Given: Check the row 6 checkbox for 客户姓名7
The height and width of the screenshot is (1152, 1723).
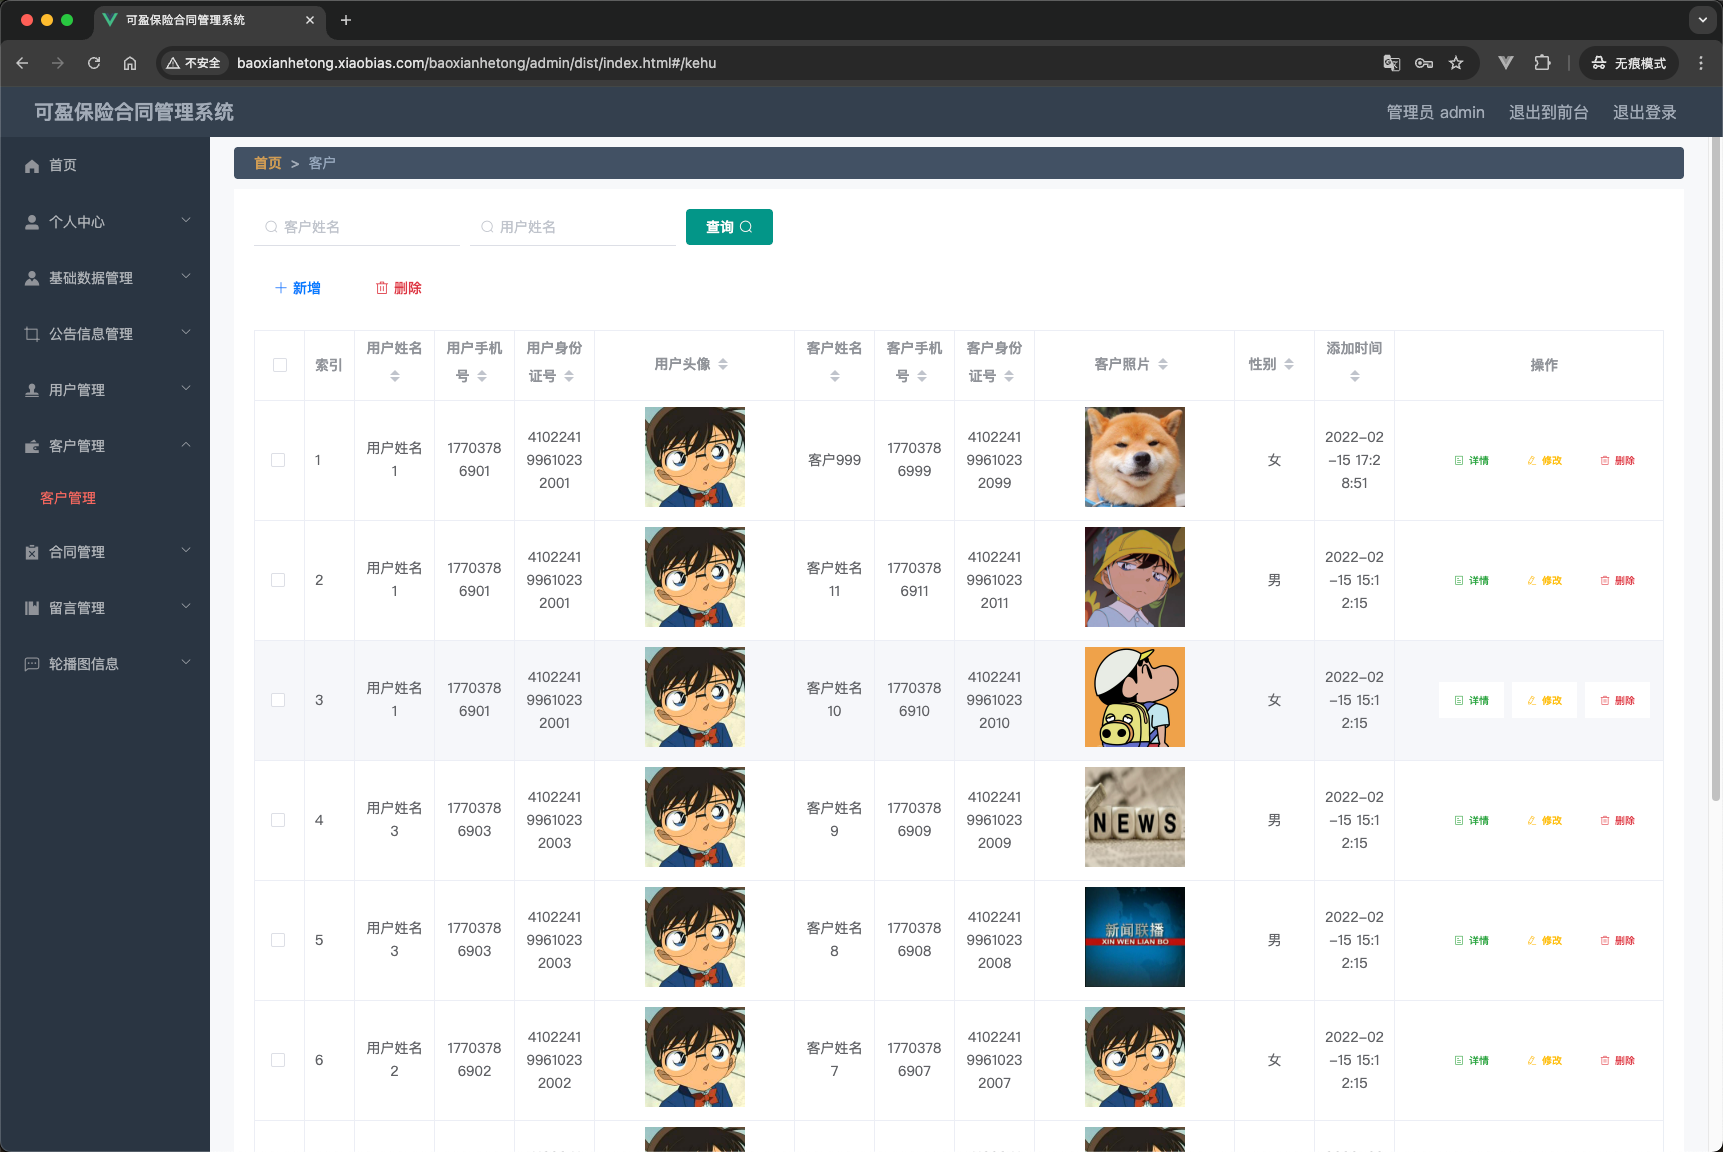Looking at the screenshot, I should [278, 1060].
